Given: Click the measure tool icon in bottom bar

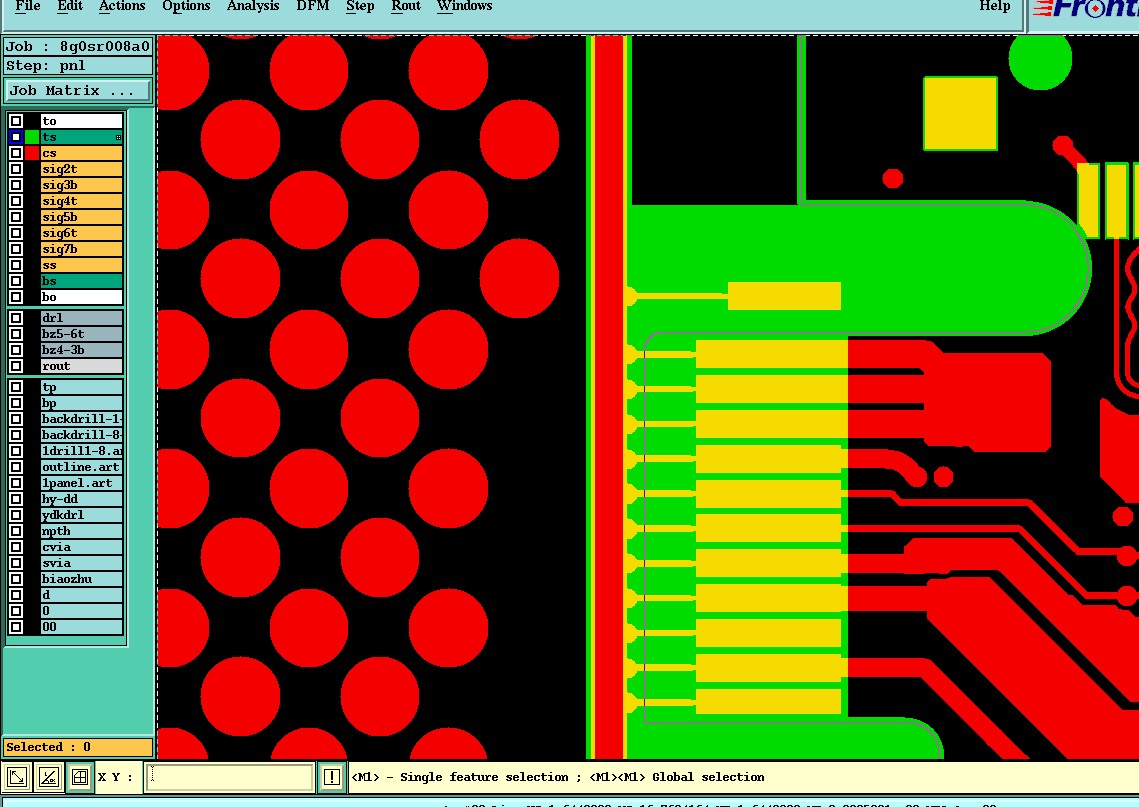Looking at the screenshot, I should pos(49,777).
